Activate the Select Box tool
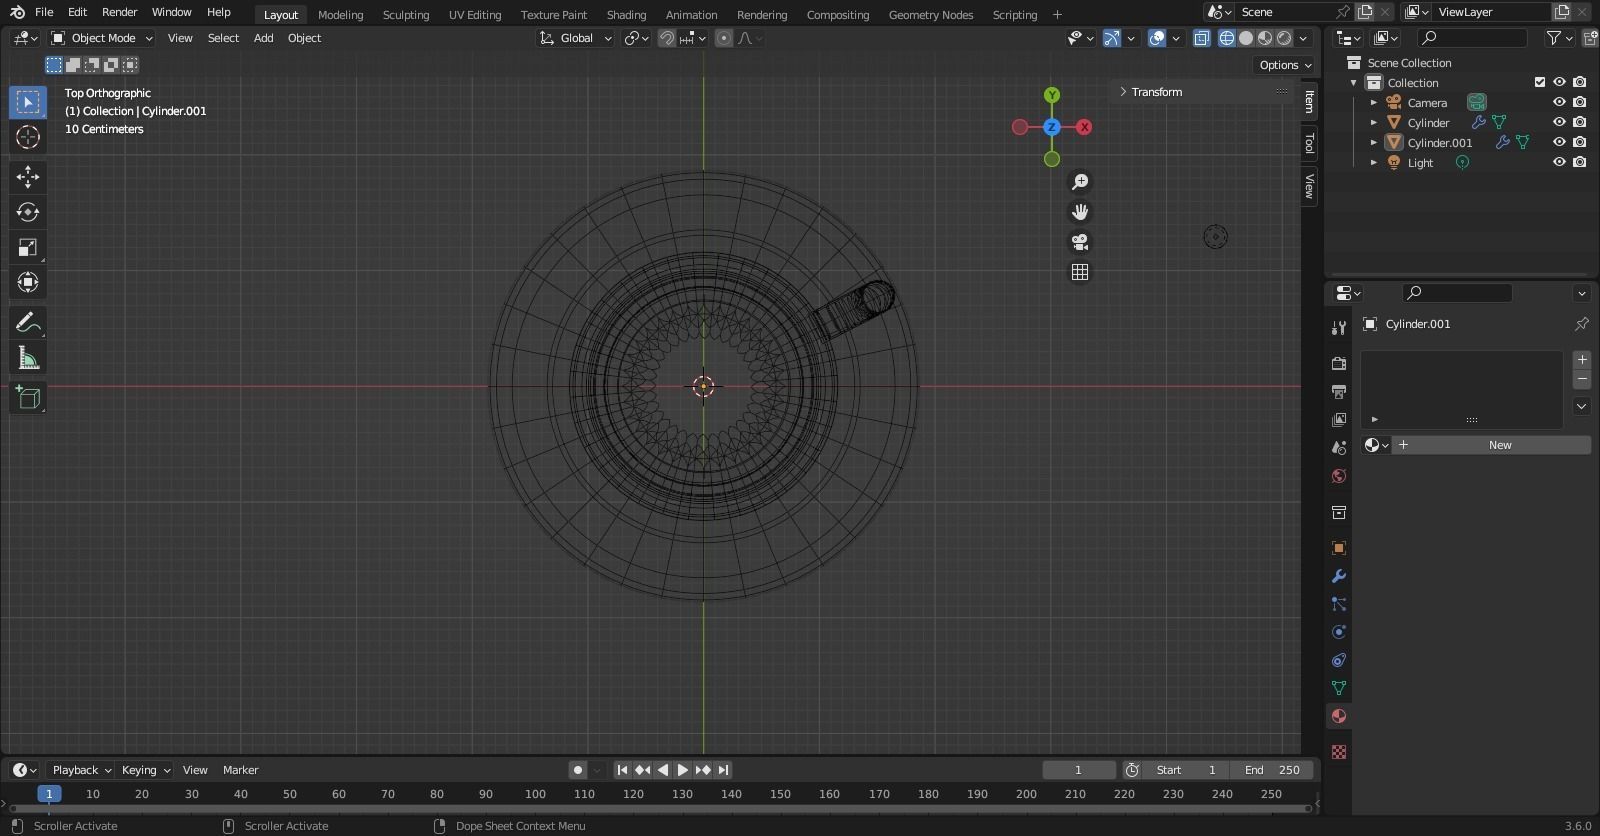1600x836 pixels. click(x=28, y=102)
